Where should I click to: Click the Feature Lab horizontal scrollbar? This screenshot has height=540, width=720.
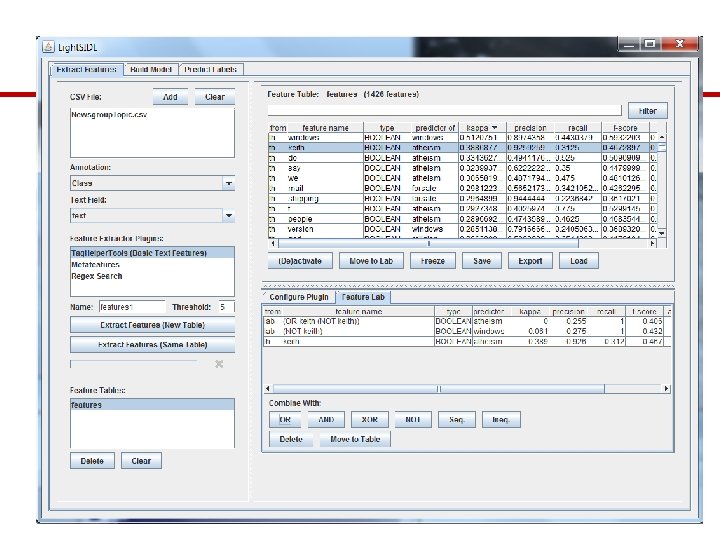[439, 389]
